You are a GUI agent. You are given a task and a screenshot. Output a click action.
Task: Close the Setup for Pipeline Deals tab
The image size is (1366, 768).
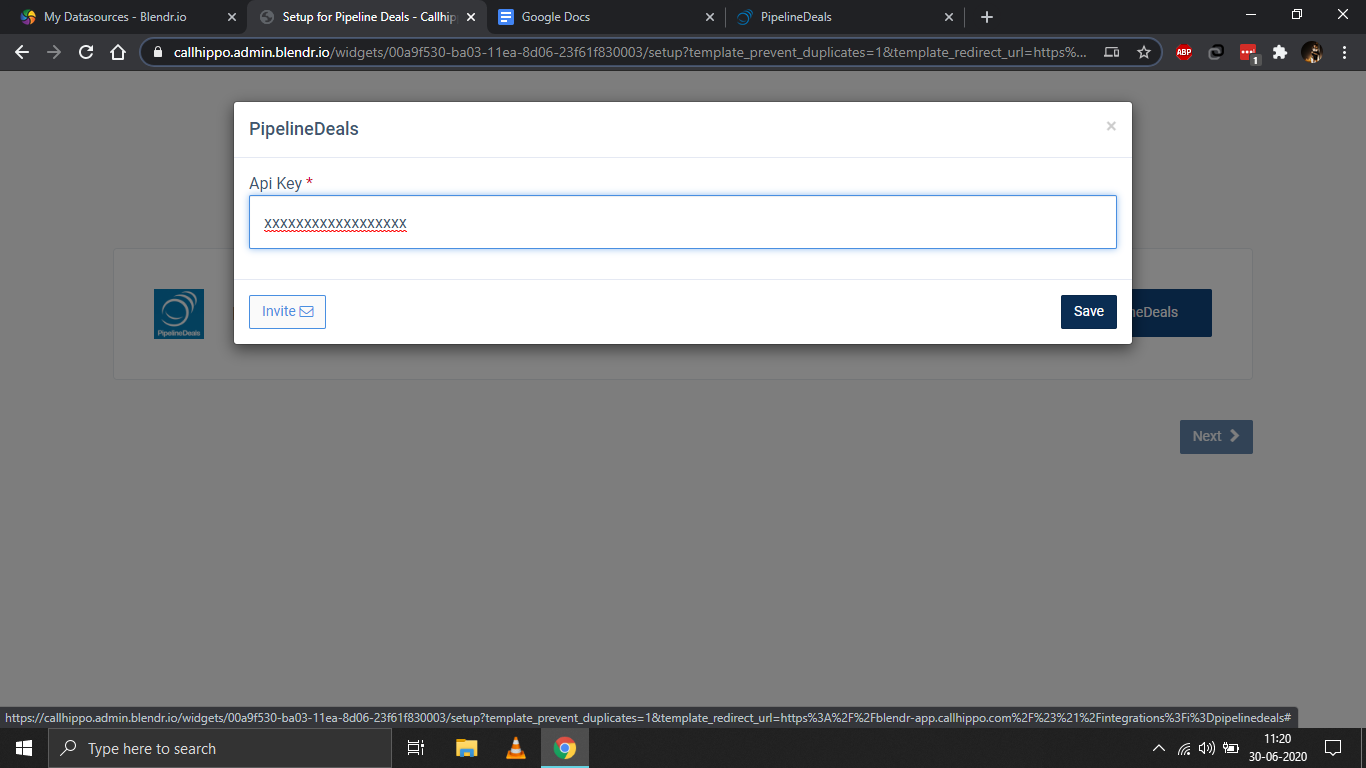(471, 17)
